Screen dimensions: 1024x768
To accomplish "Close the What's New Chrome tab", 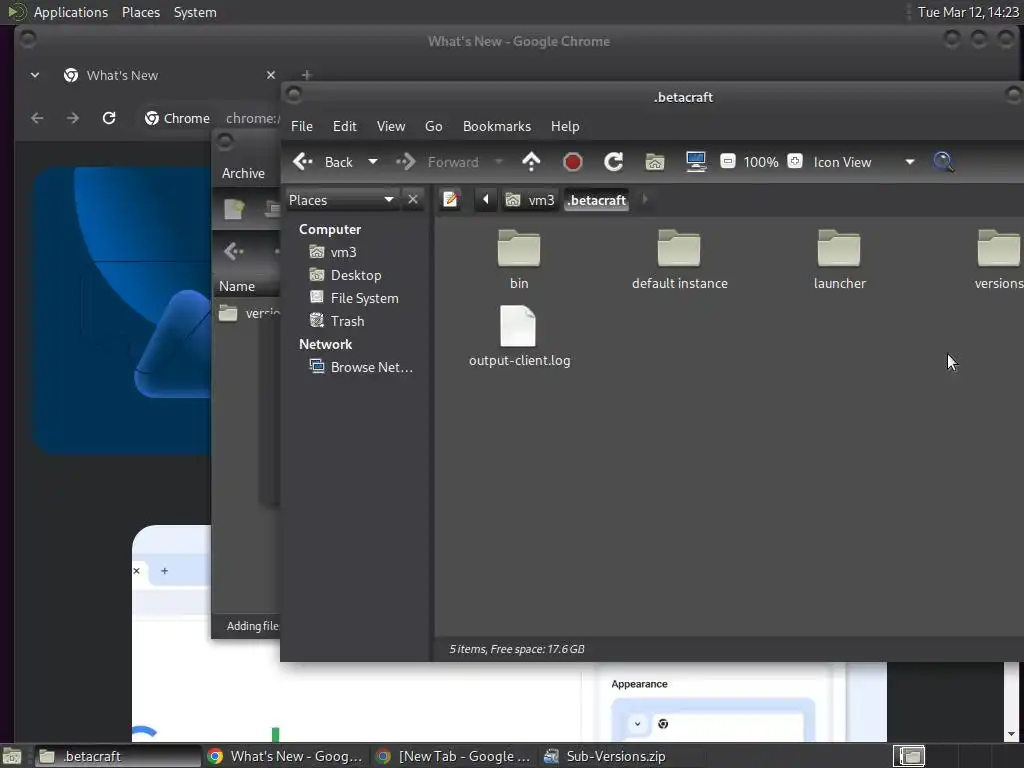I will [271, 75].
